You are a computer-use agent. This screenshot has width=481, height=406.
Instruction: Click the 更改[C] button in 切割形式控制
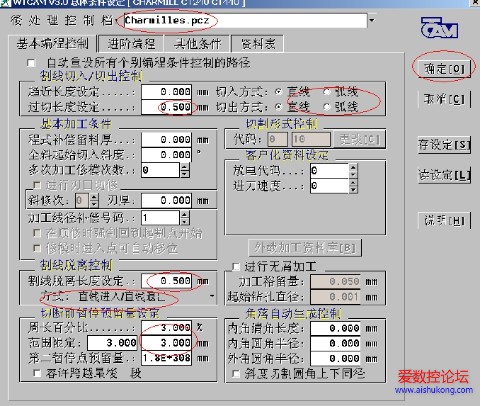(359, 139)
